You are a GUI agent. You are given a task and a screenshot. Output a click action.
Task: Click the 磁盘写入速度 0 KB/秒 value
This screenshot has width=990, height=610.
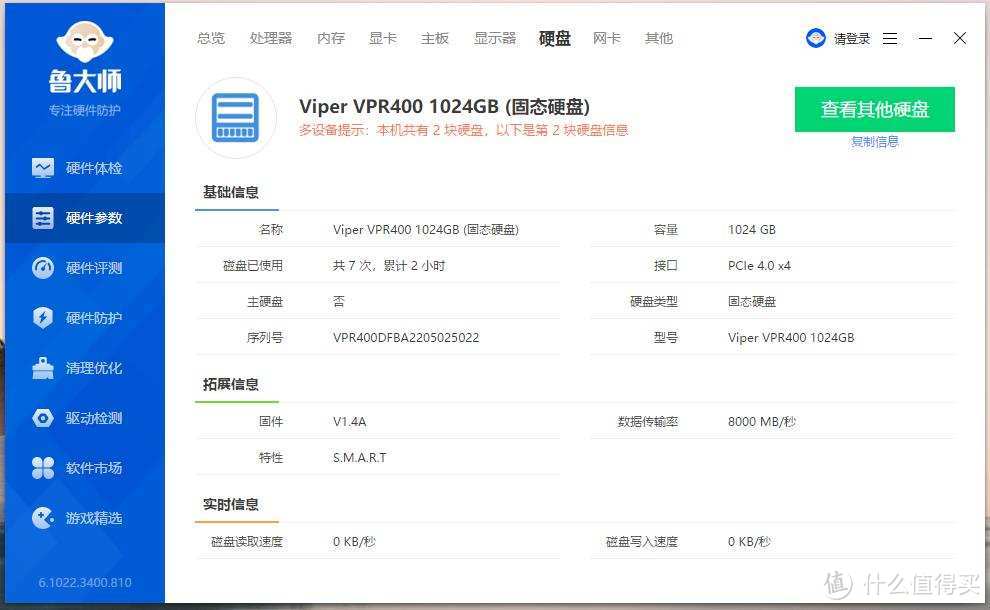(749, 542)
